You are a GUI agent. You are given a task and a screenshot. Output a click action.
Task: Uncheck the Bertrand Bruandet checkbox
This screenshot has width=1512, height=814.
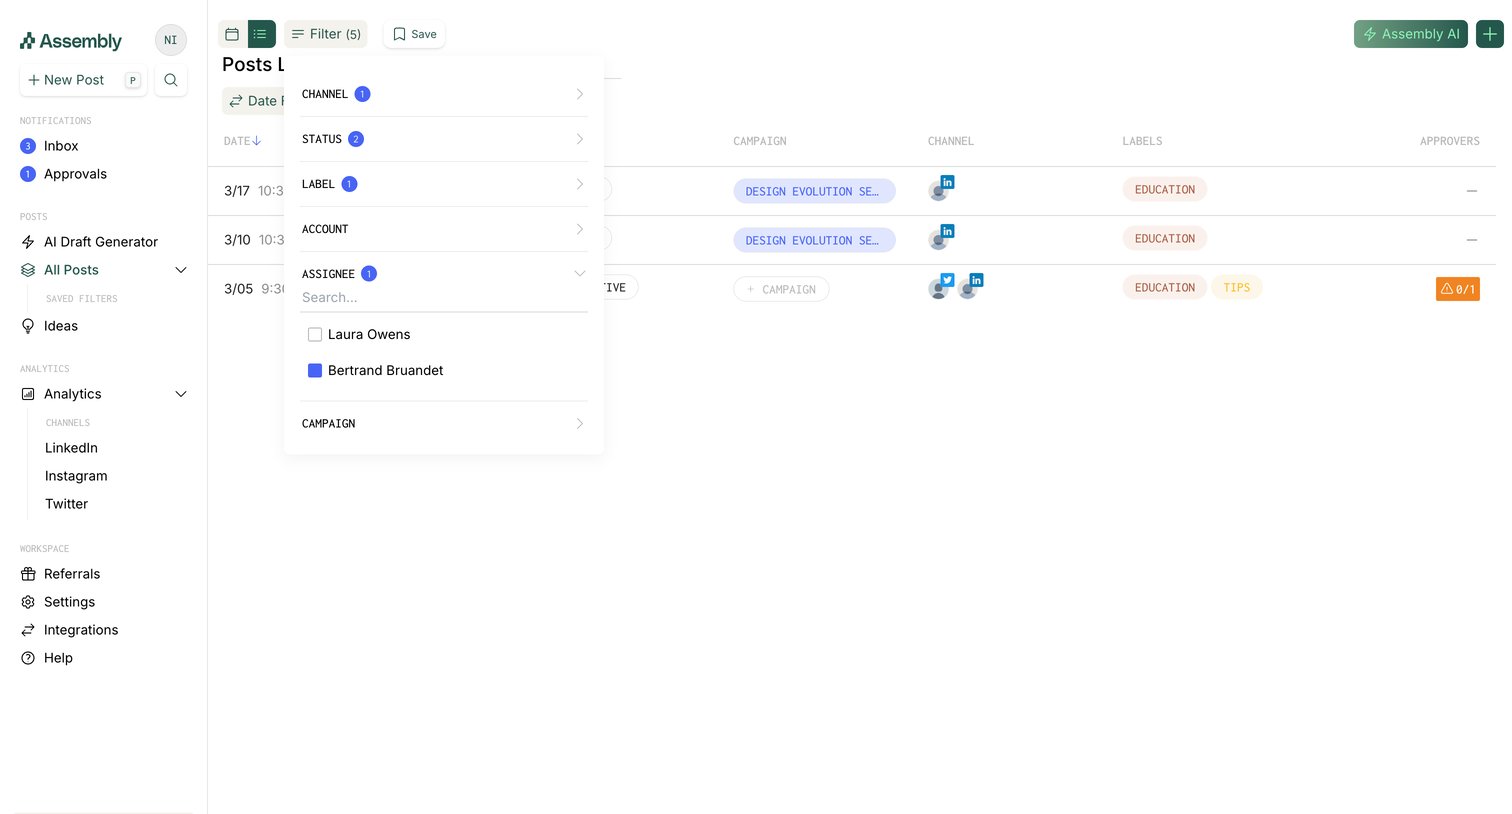coord(315,371)
